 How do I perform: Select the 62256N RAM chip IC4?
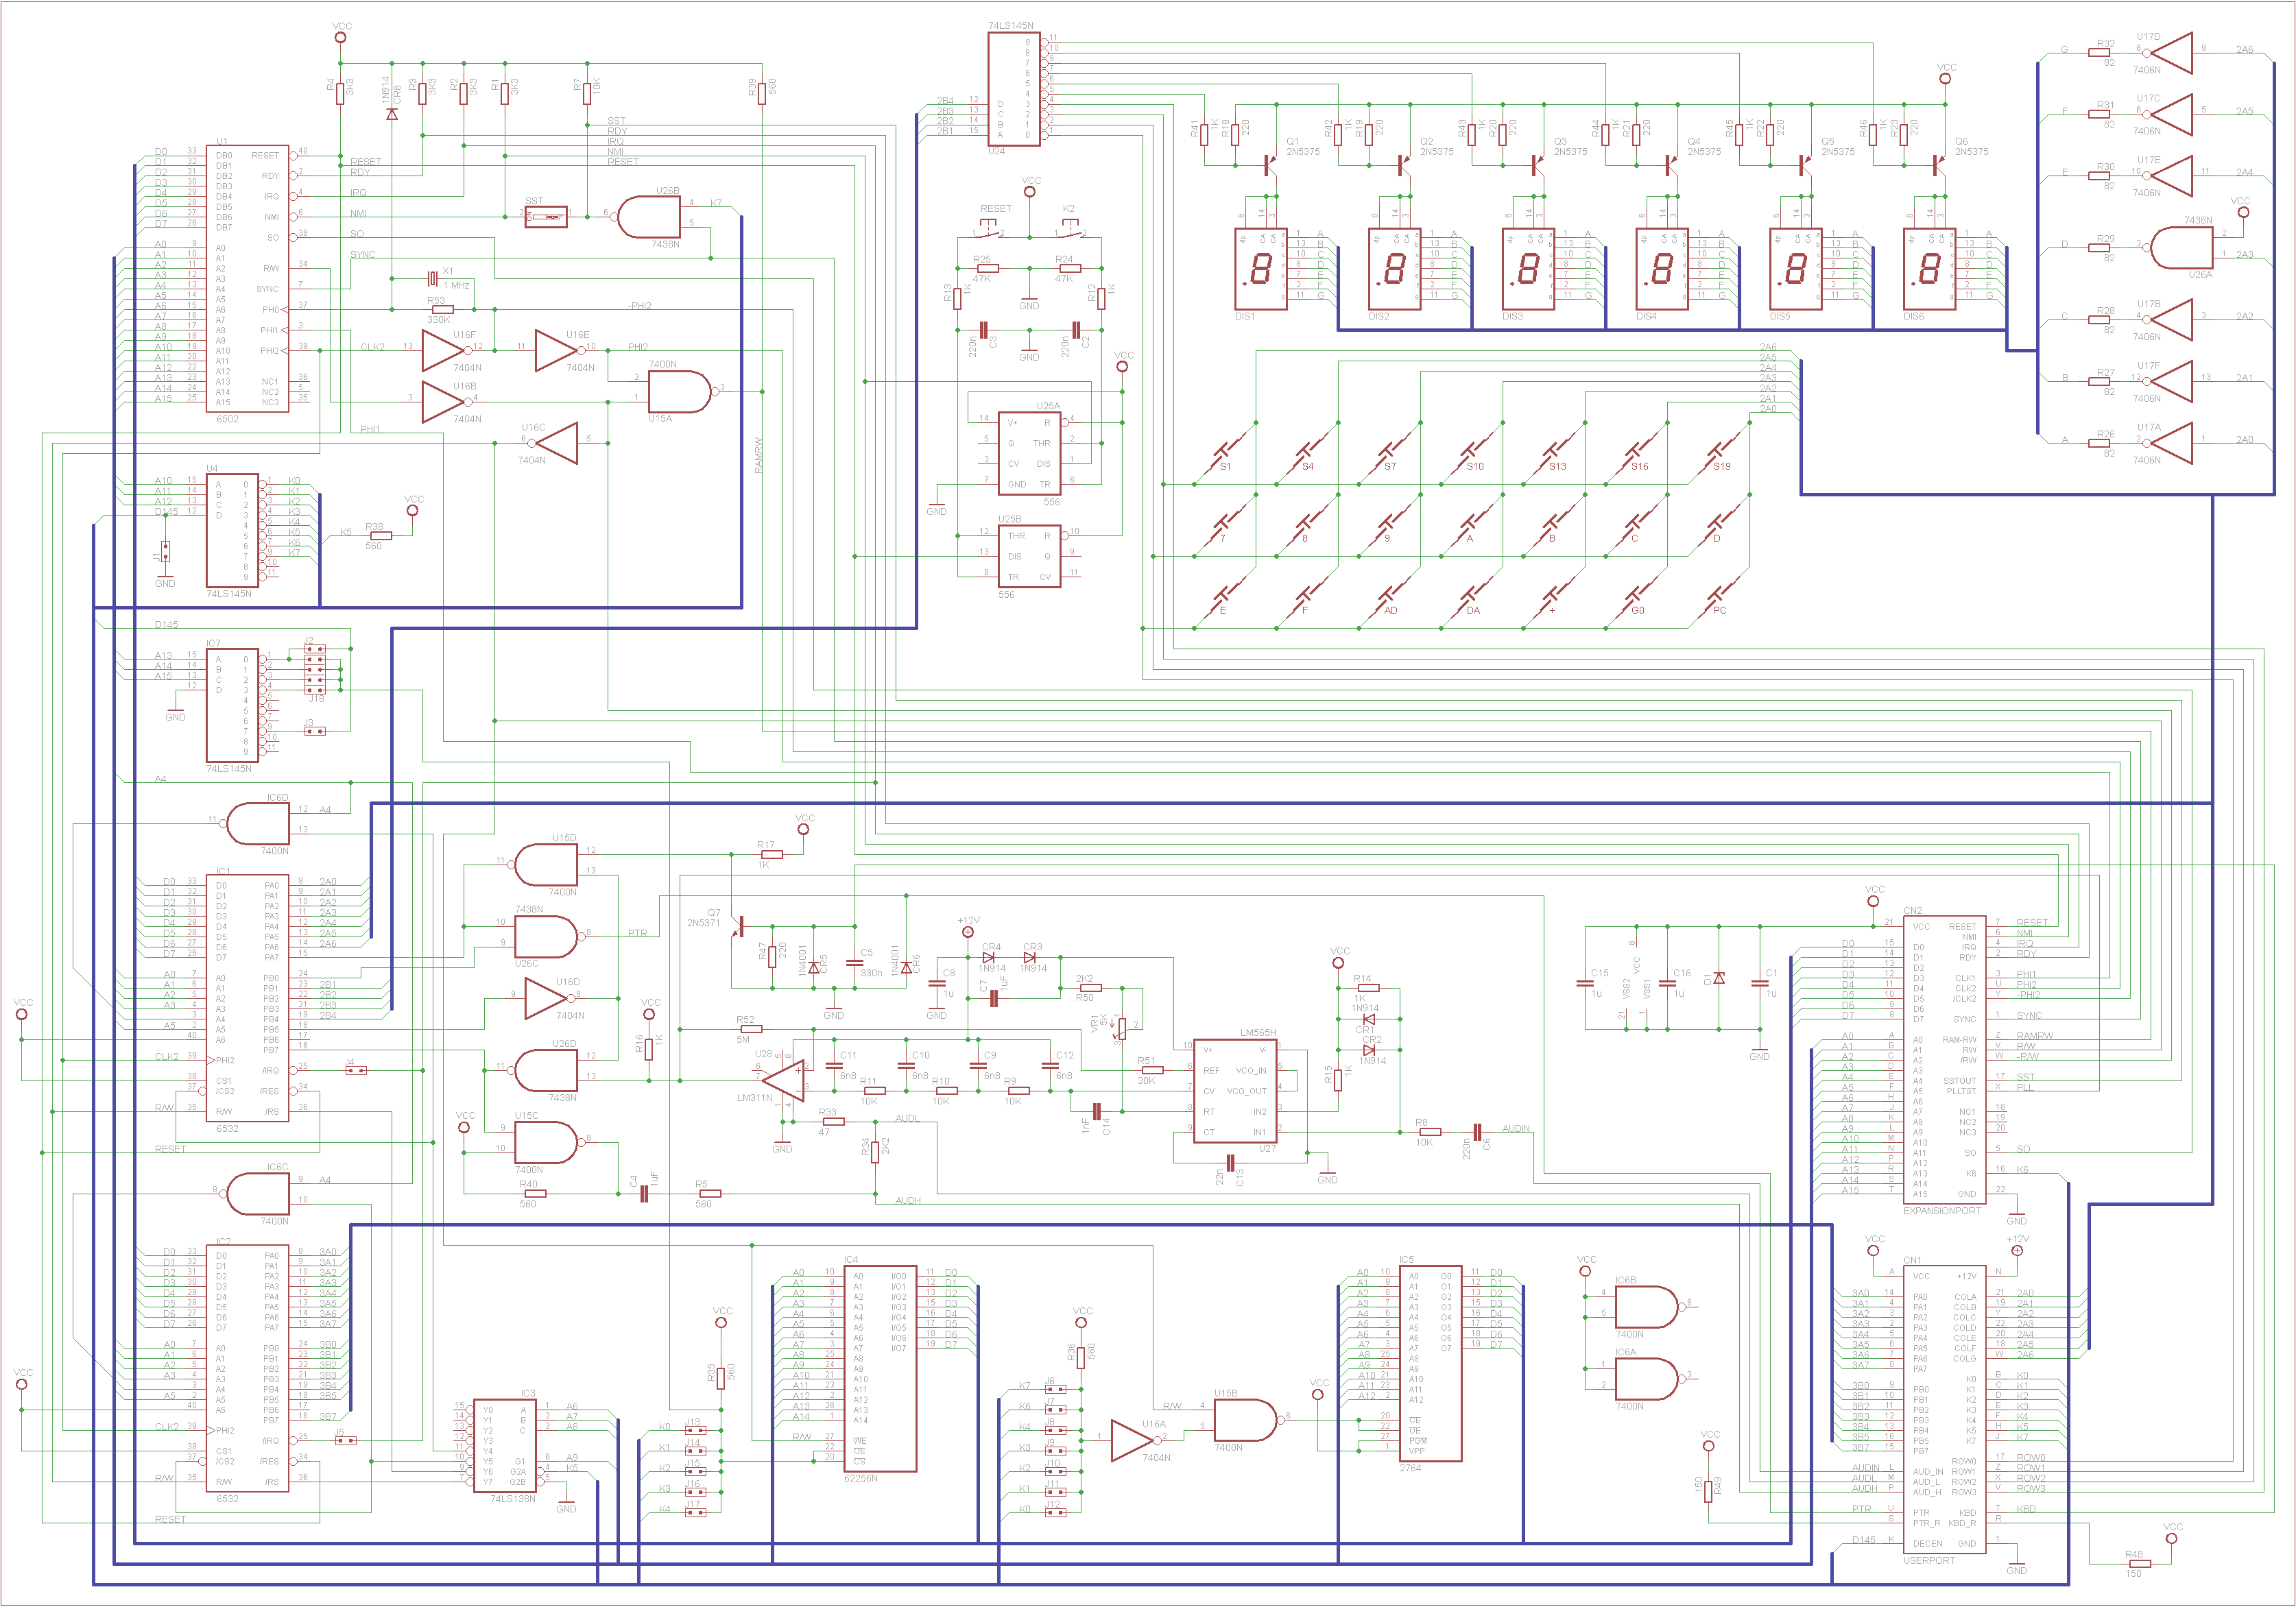880,1369
